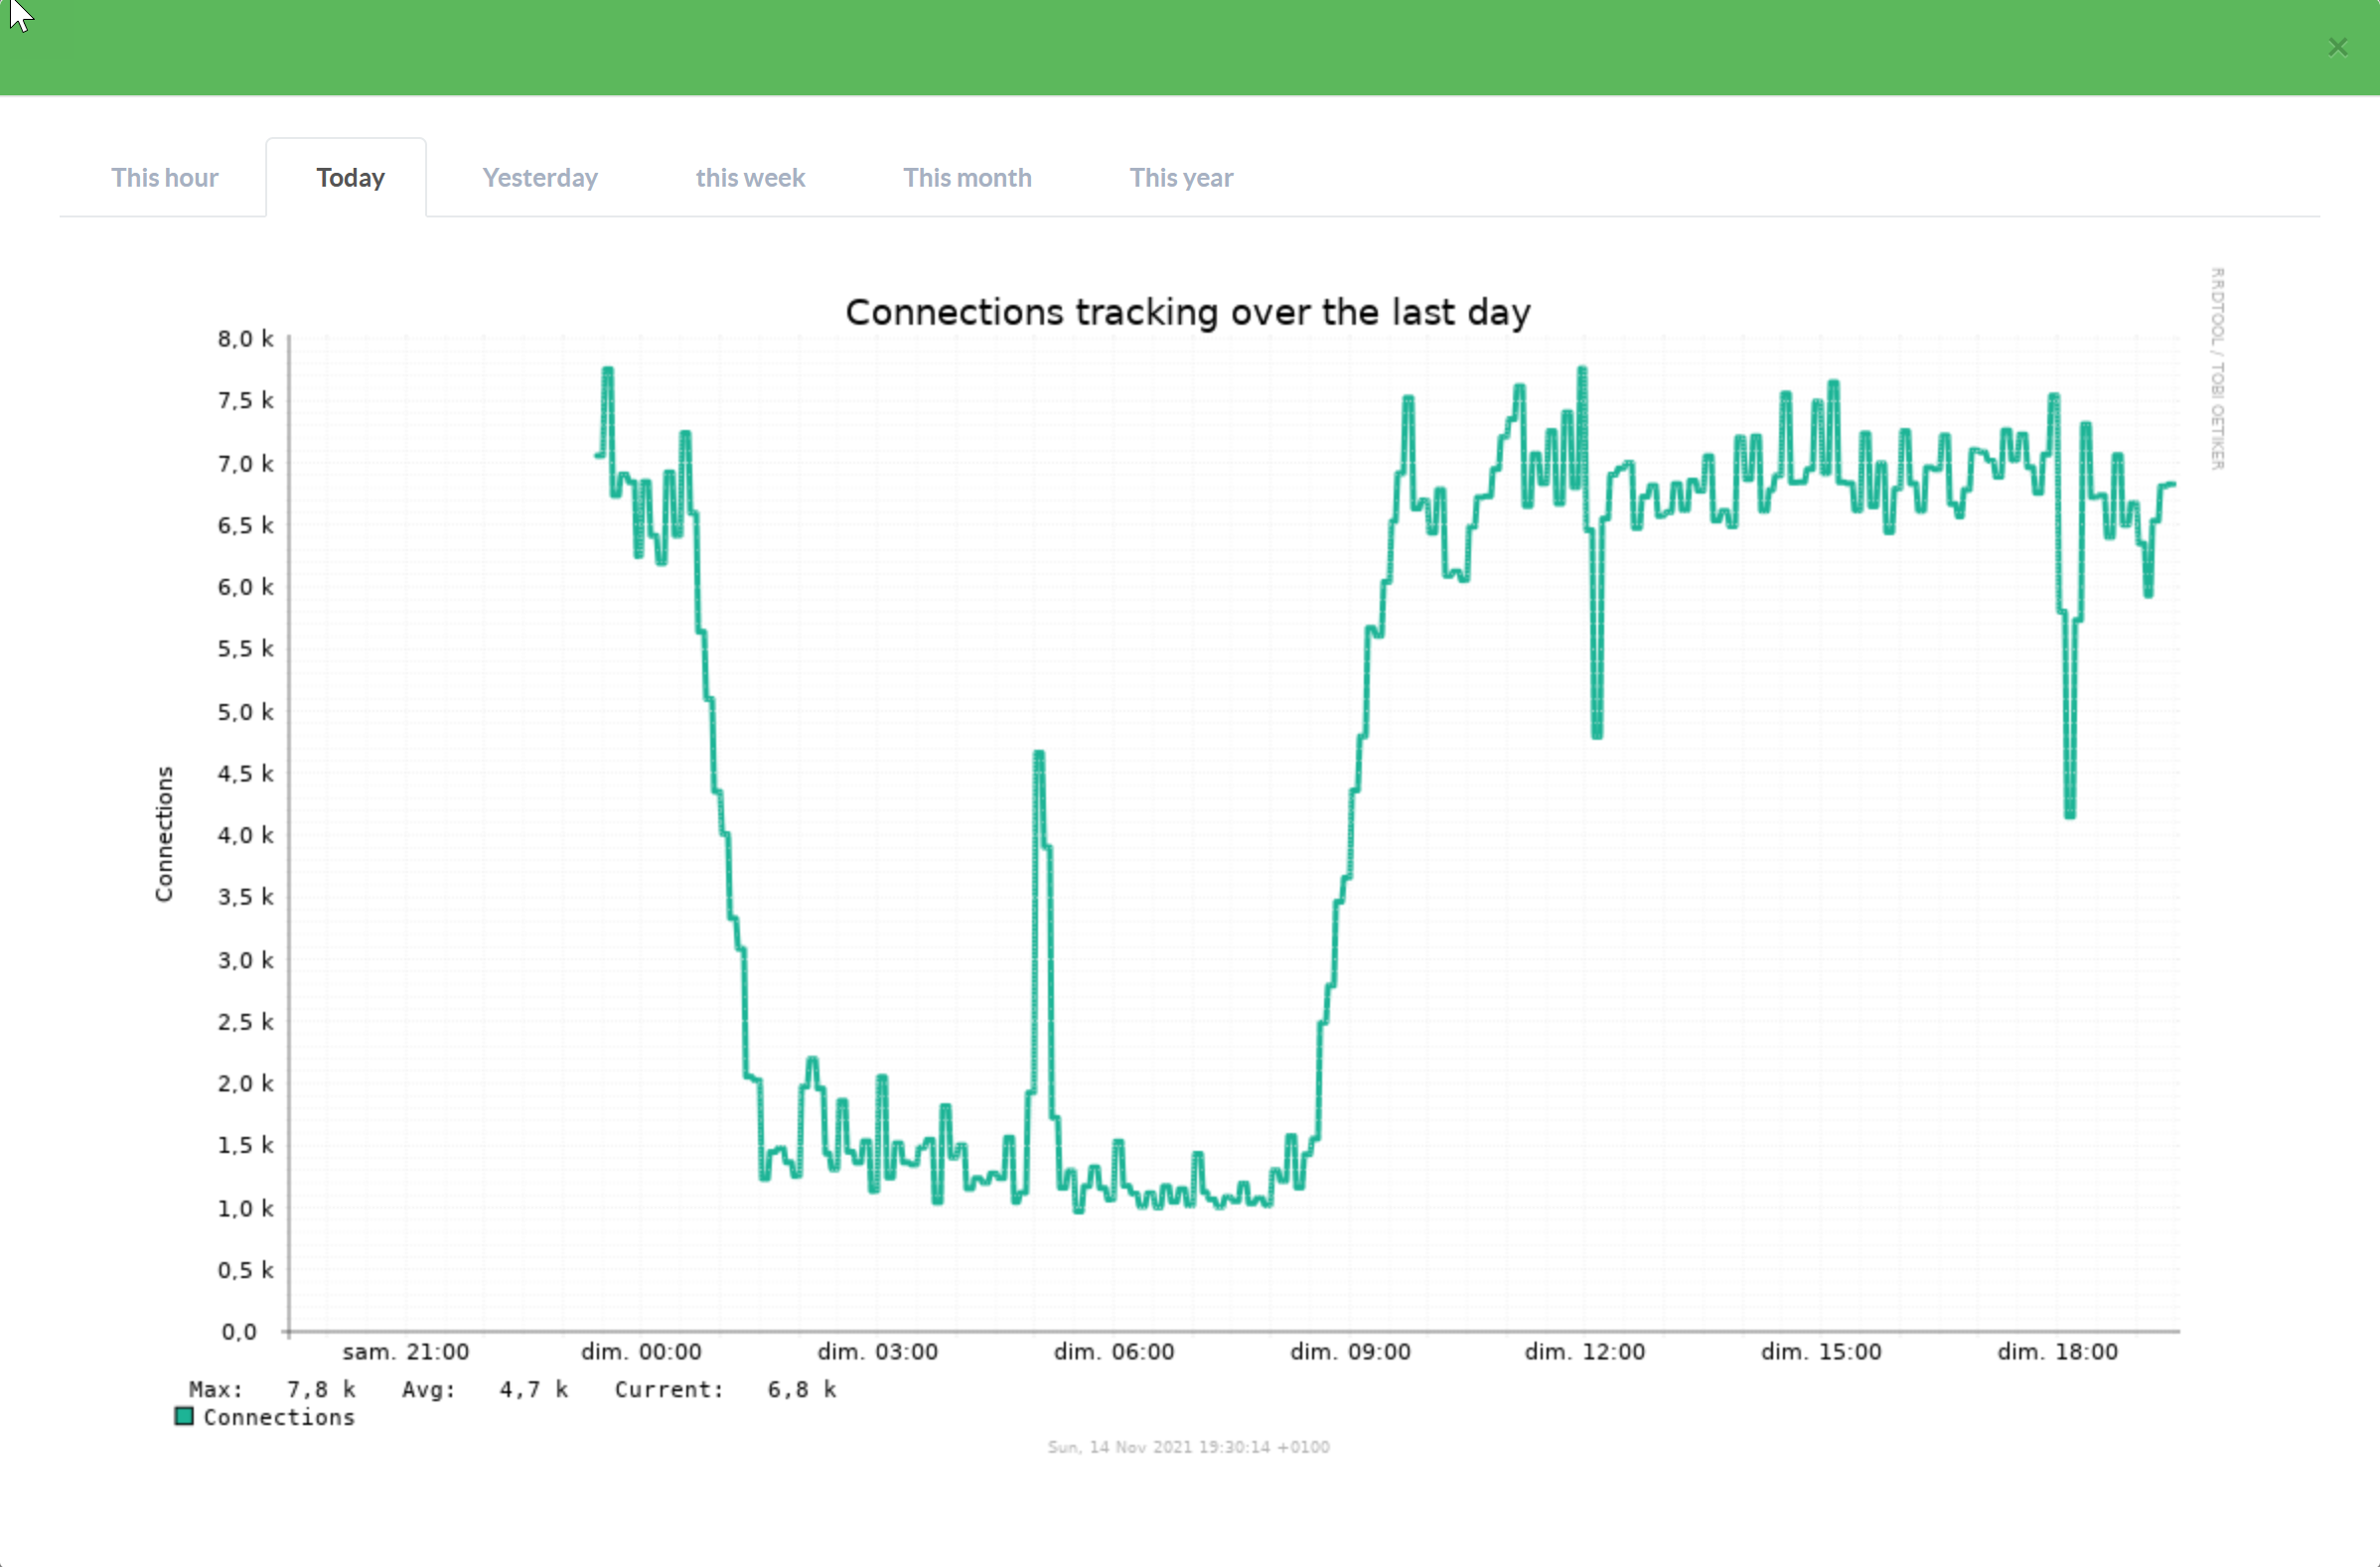Click the dim. 06:00 axis label

(1113, 1352)
